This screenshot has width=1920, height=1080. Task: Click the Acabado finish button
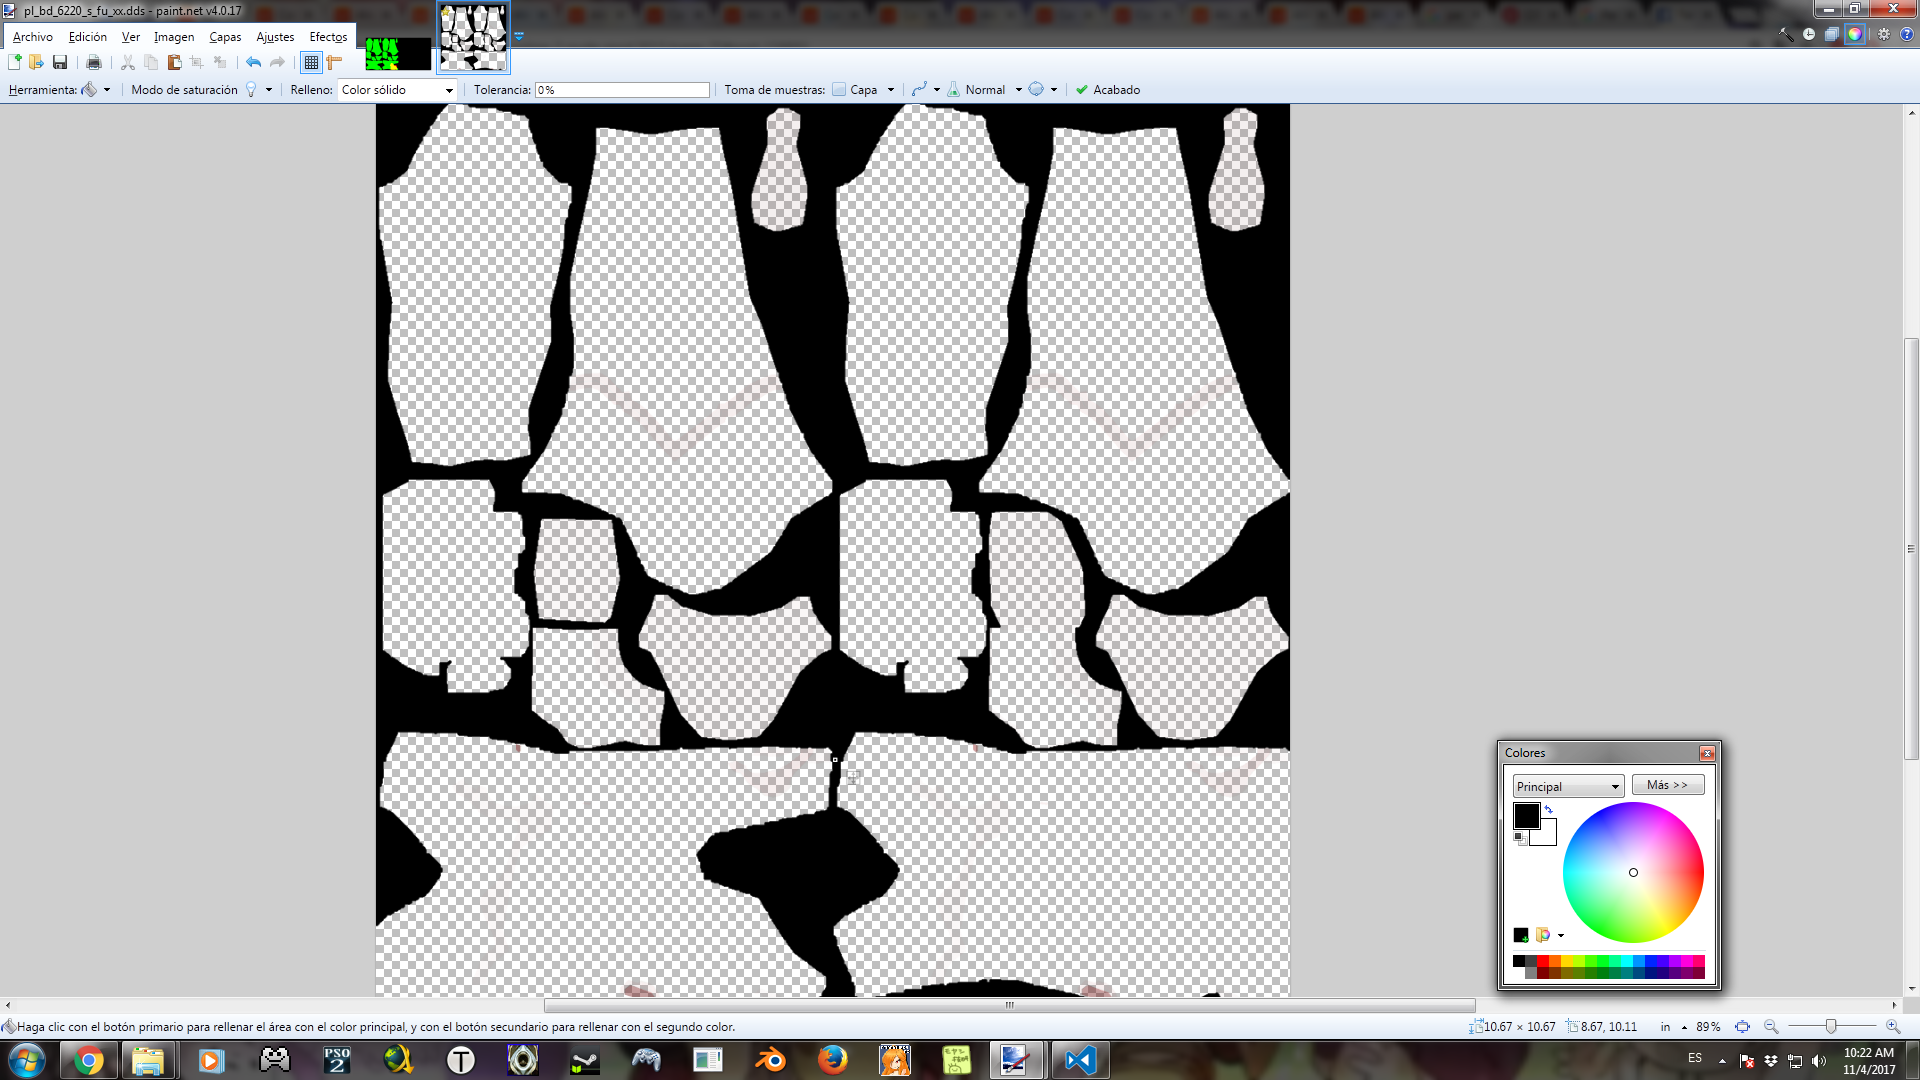(1107, 90)
